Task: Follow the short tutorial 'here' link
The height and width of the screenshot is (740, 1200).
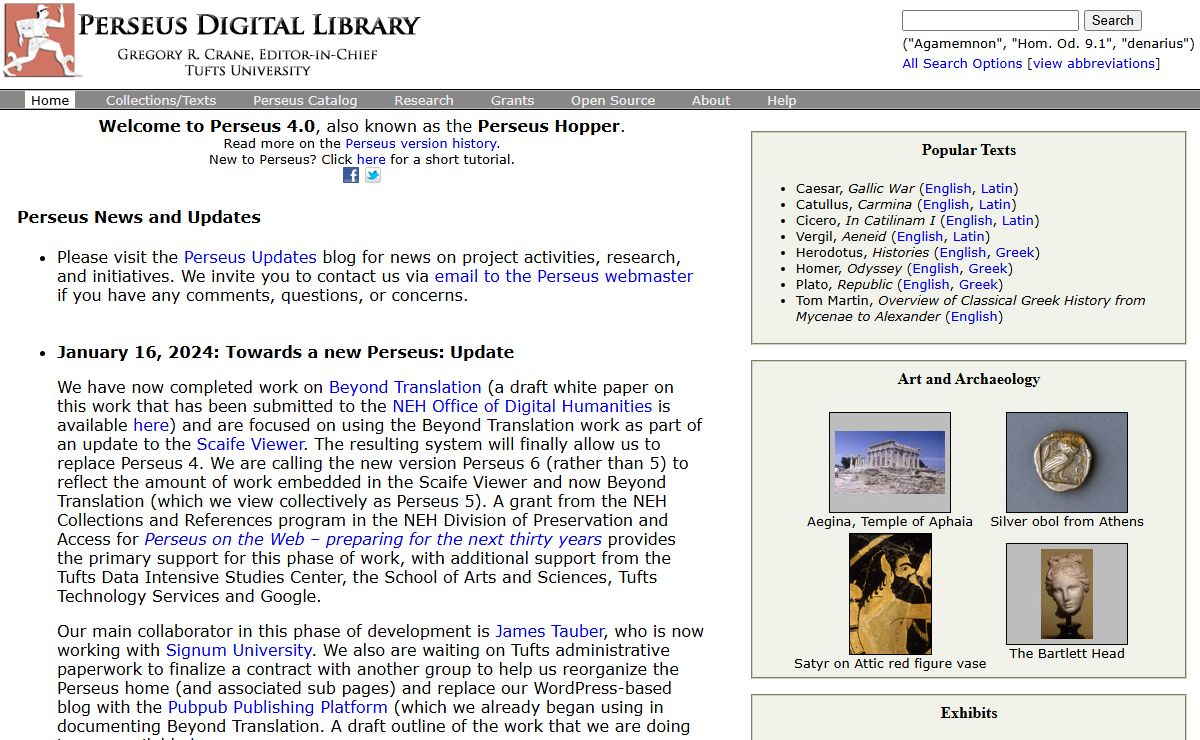Action: click(371, 159)
